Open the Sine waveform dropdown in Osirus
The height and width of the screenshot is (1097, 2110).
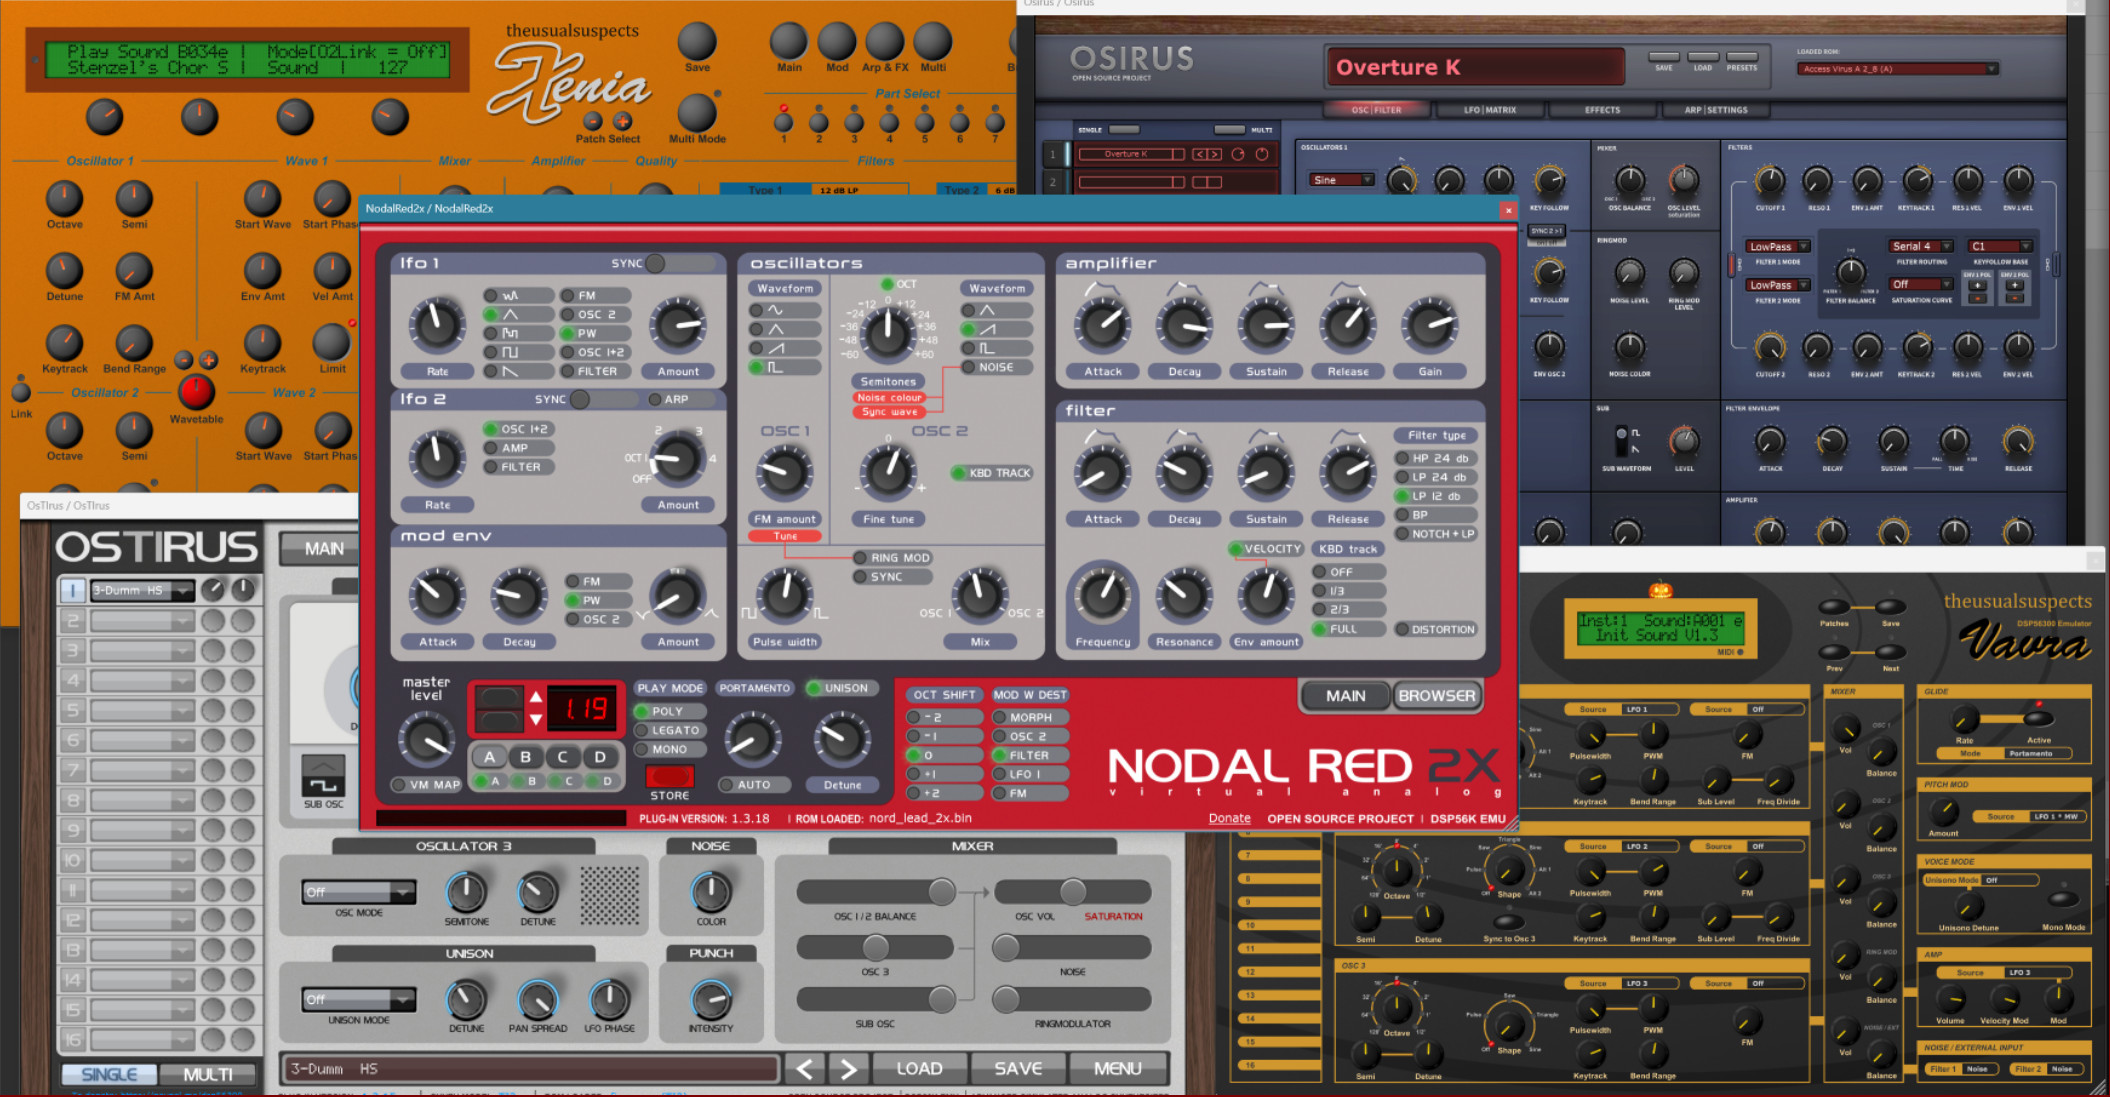(x=1342, y=180)
